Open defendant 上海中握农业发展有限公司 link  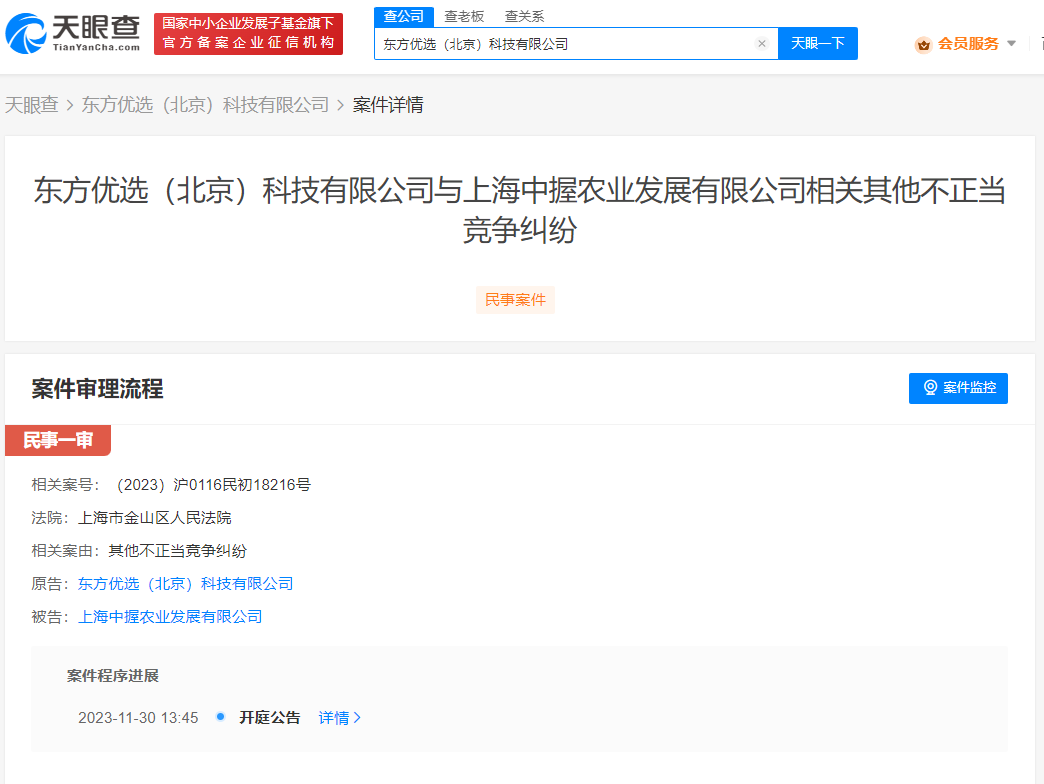[170, 617]
